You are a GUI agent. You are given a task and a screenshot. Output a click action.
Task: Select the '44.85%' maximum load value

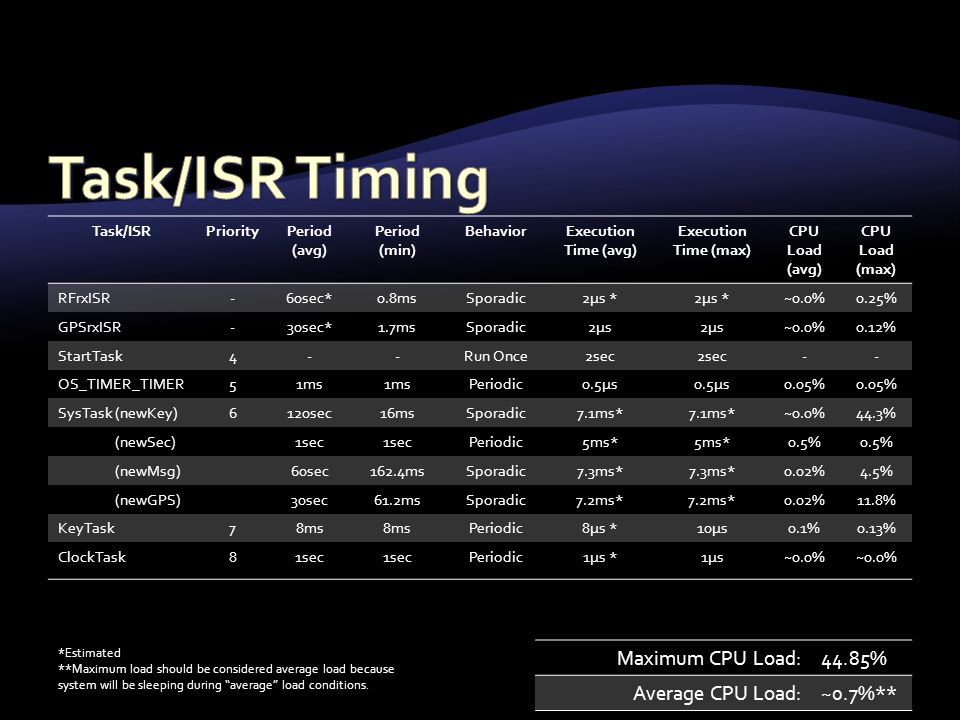(x=854, y=659)
